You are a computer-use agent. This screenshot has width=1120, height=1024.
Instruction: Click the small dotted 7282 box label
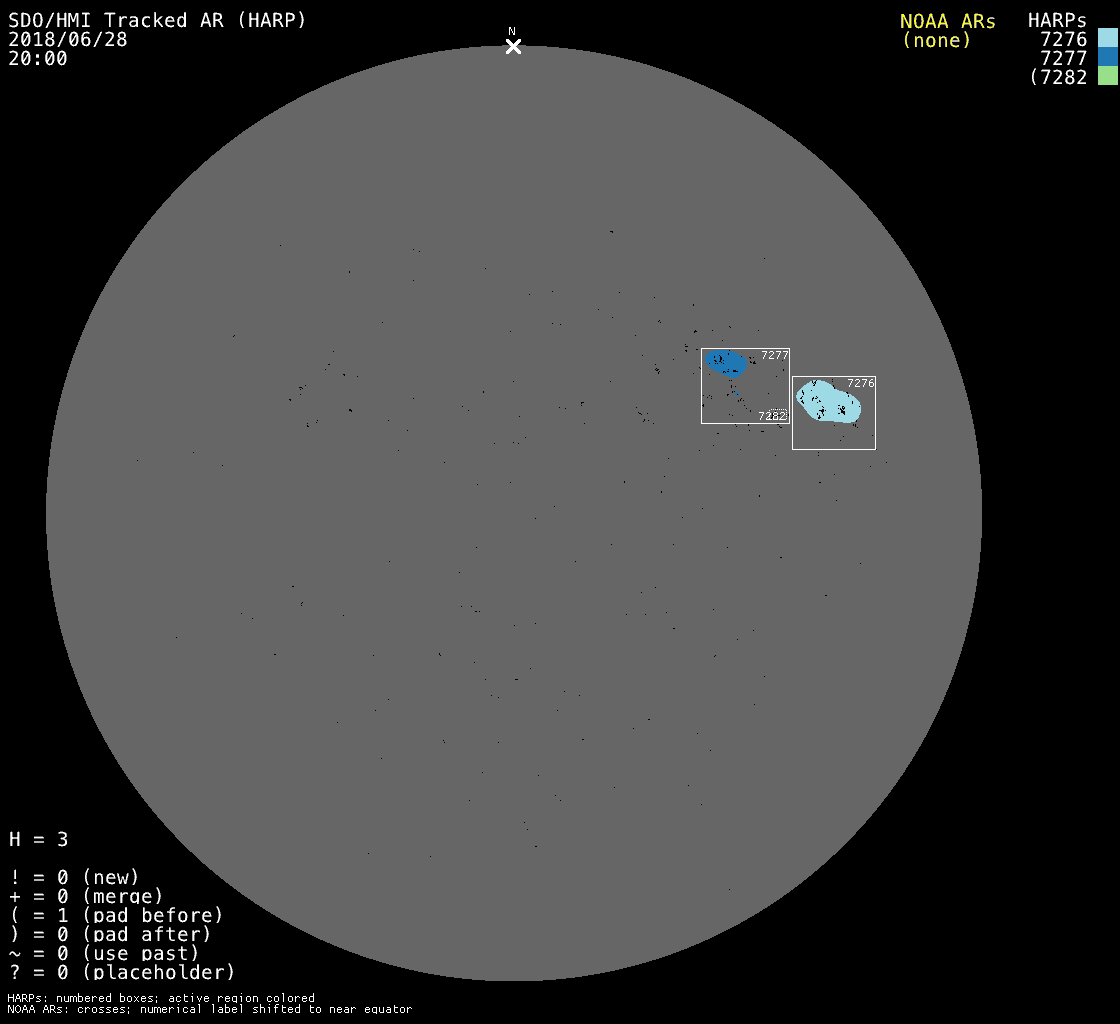(772, 415)
